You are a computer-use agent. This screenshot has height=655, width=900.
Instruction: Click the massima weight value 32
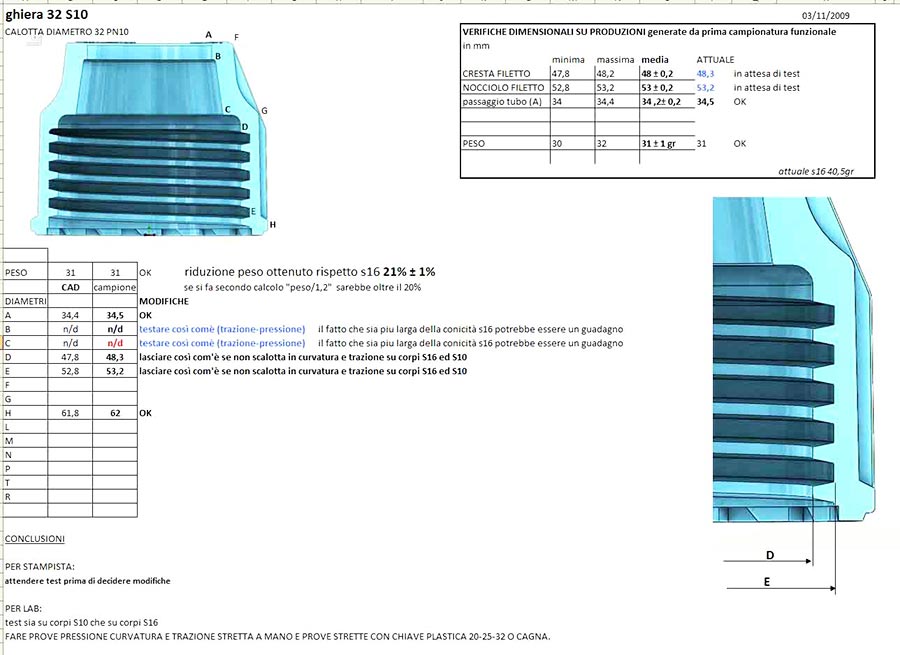[x=602, y=144]
